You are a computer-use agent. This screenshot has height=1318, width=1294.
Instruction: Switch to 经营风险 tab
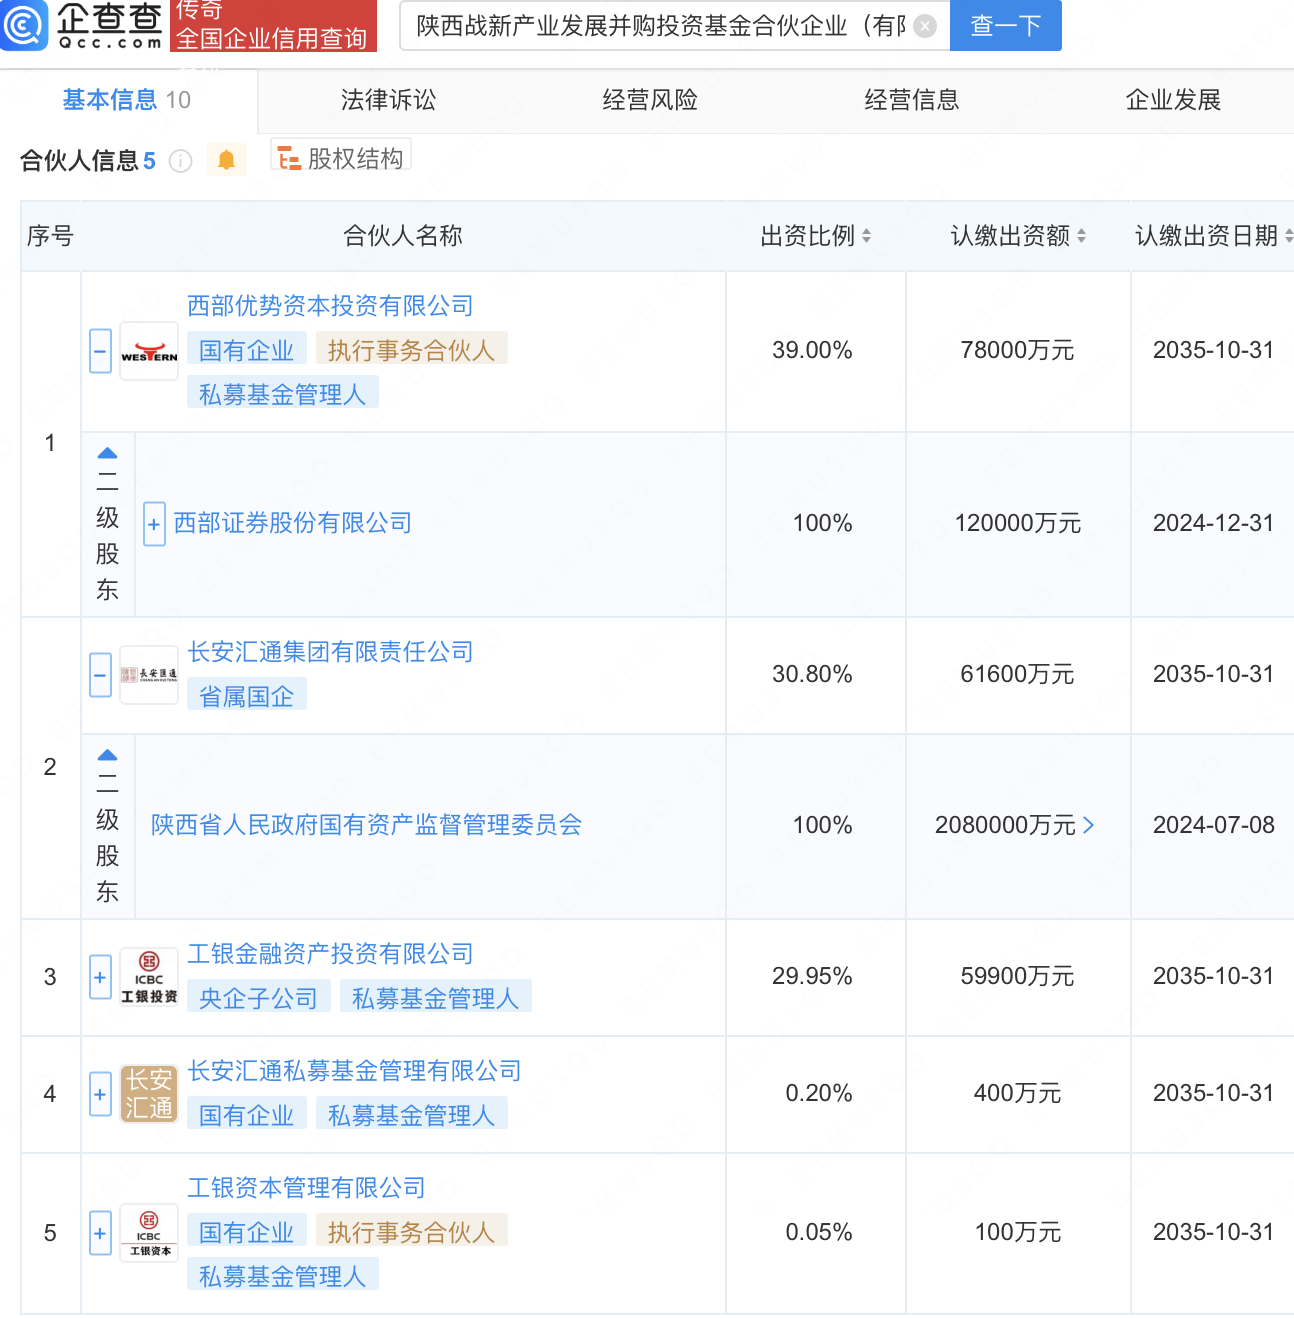(x=650, y=100)
